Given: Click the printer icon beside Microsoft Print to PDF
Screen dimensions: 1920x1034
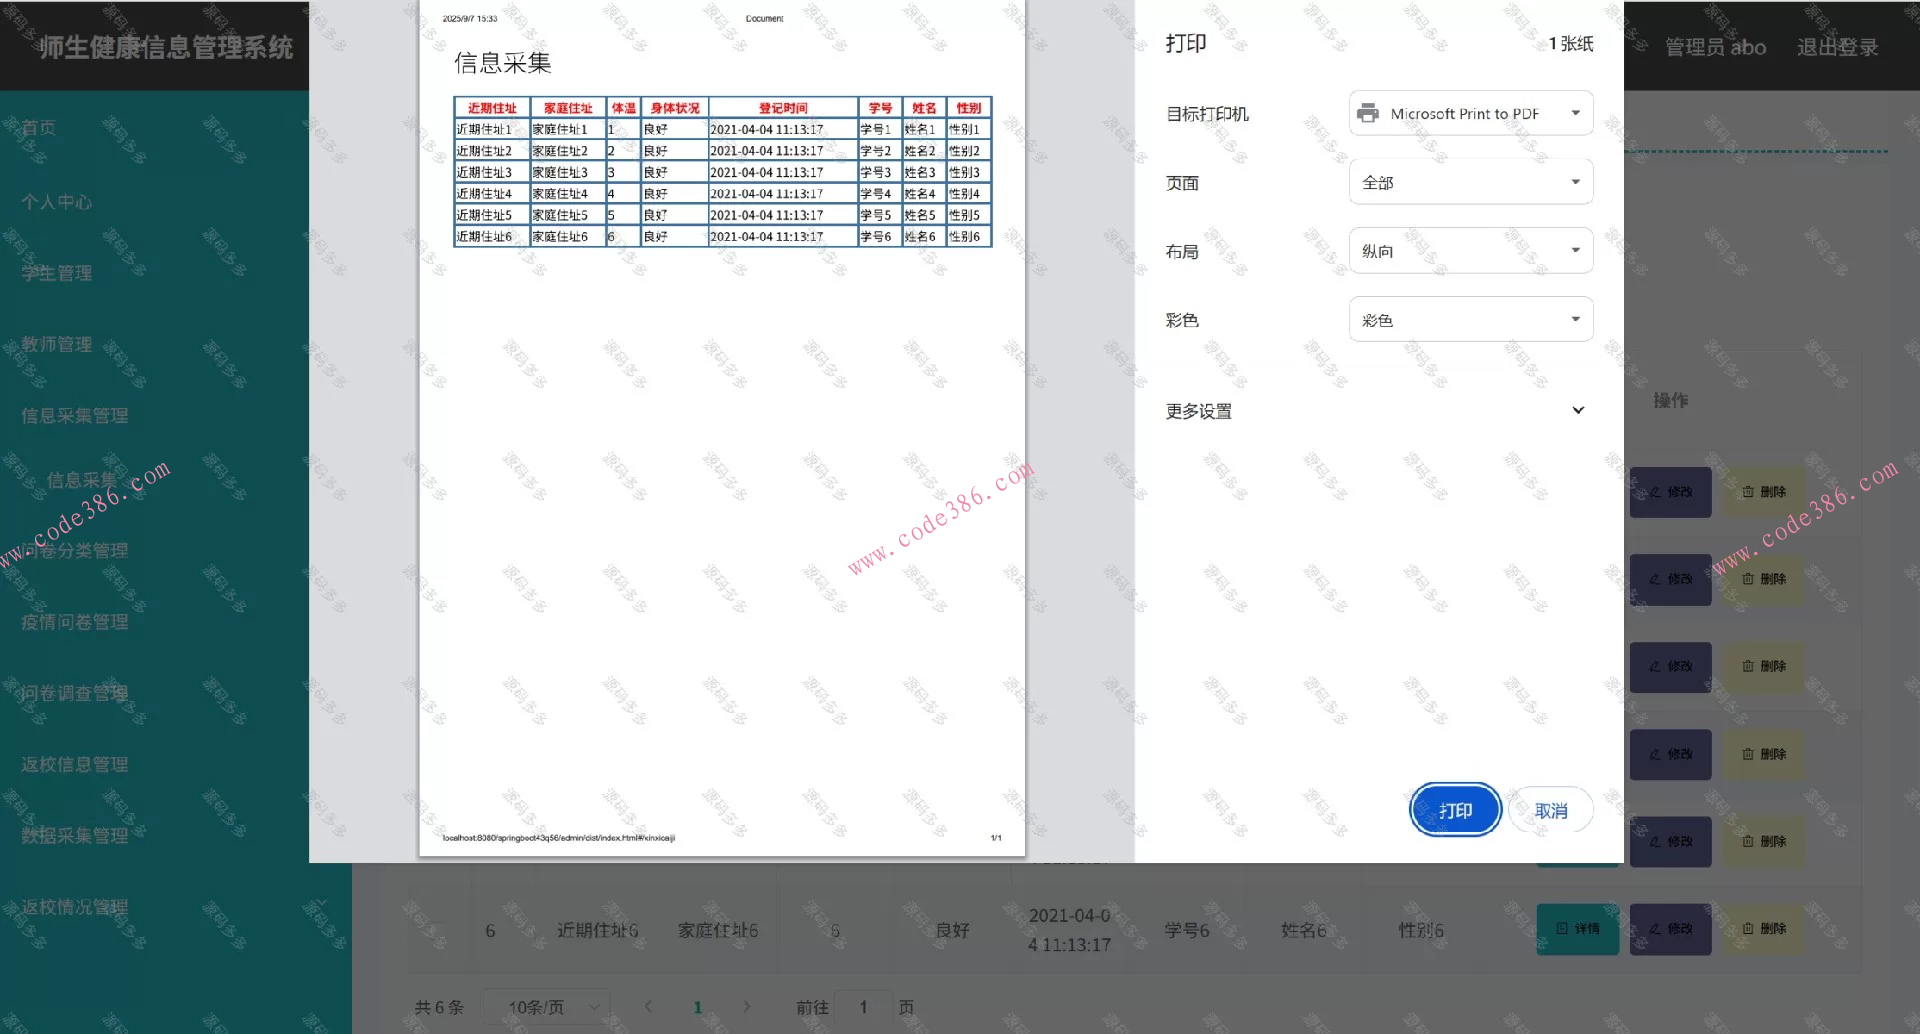Looking at the screenshot, I should [x=1366, y=113].
